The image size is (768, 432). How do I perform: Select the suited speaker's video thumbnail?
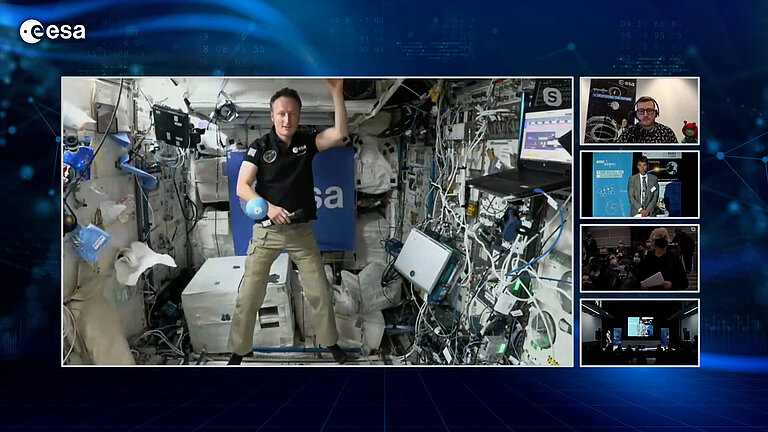(639, 184)
